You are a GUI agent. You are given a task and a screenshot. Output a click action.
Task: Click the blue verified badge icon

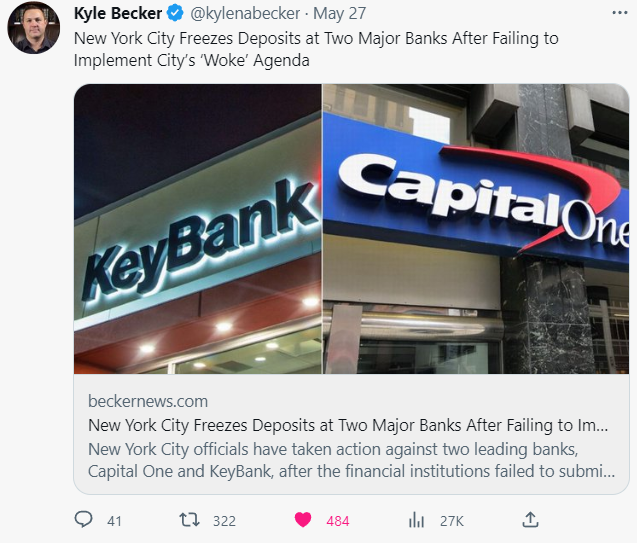(x=175, y=13)
